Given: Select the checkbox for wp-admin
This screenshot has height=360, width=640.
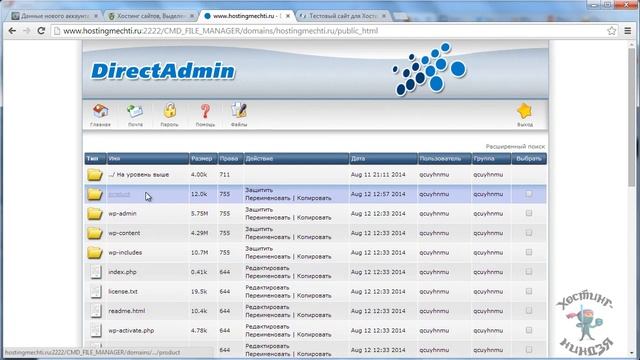Looking at the screenshot, I should [529, 213].
